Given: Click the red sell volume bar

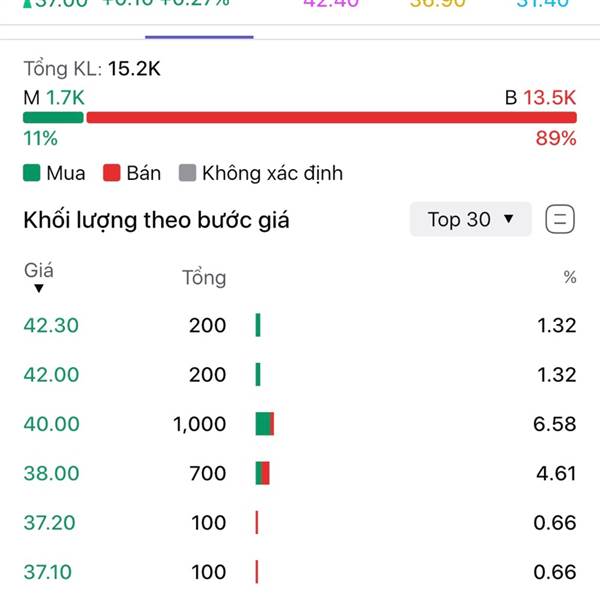Looking at the screenshot, I should tap(331, 118).
